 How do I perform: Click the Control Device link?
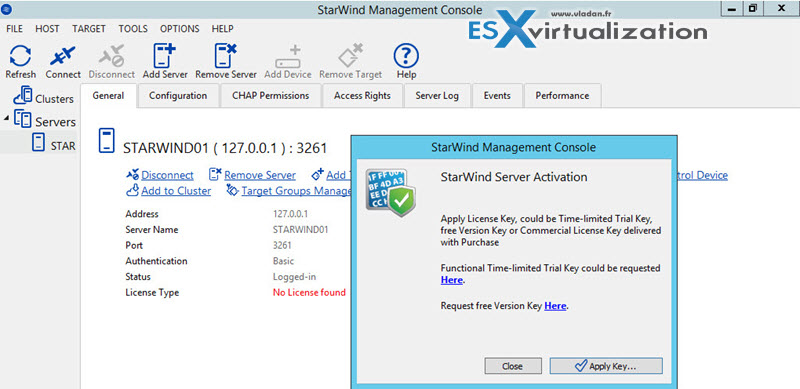[703, 175]
